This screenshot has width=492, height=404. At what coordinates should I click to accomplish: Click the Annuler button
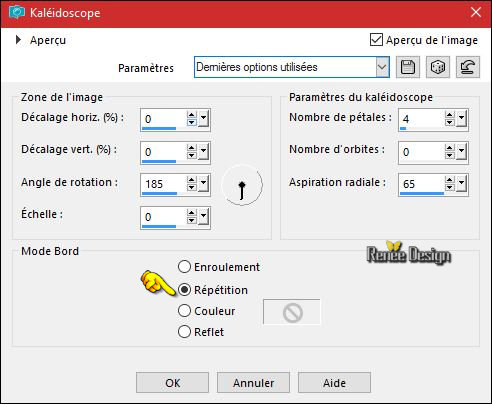tap(253, 383)
